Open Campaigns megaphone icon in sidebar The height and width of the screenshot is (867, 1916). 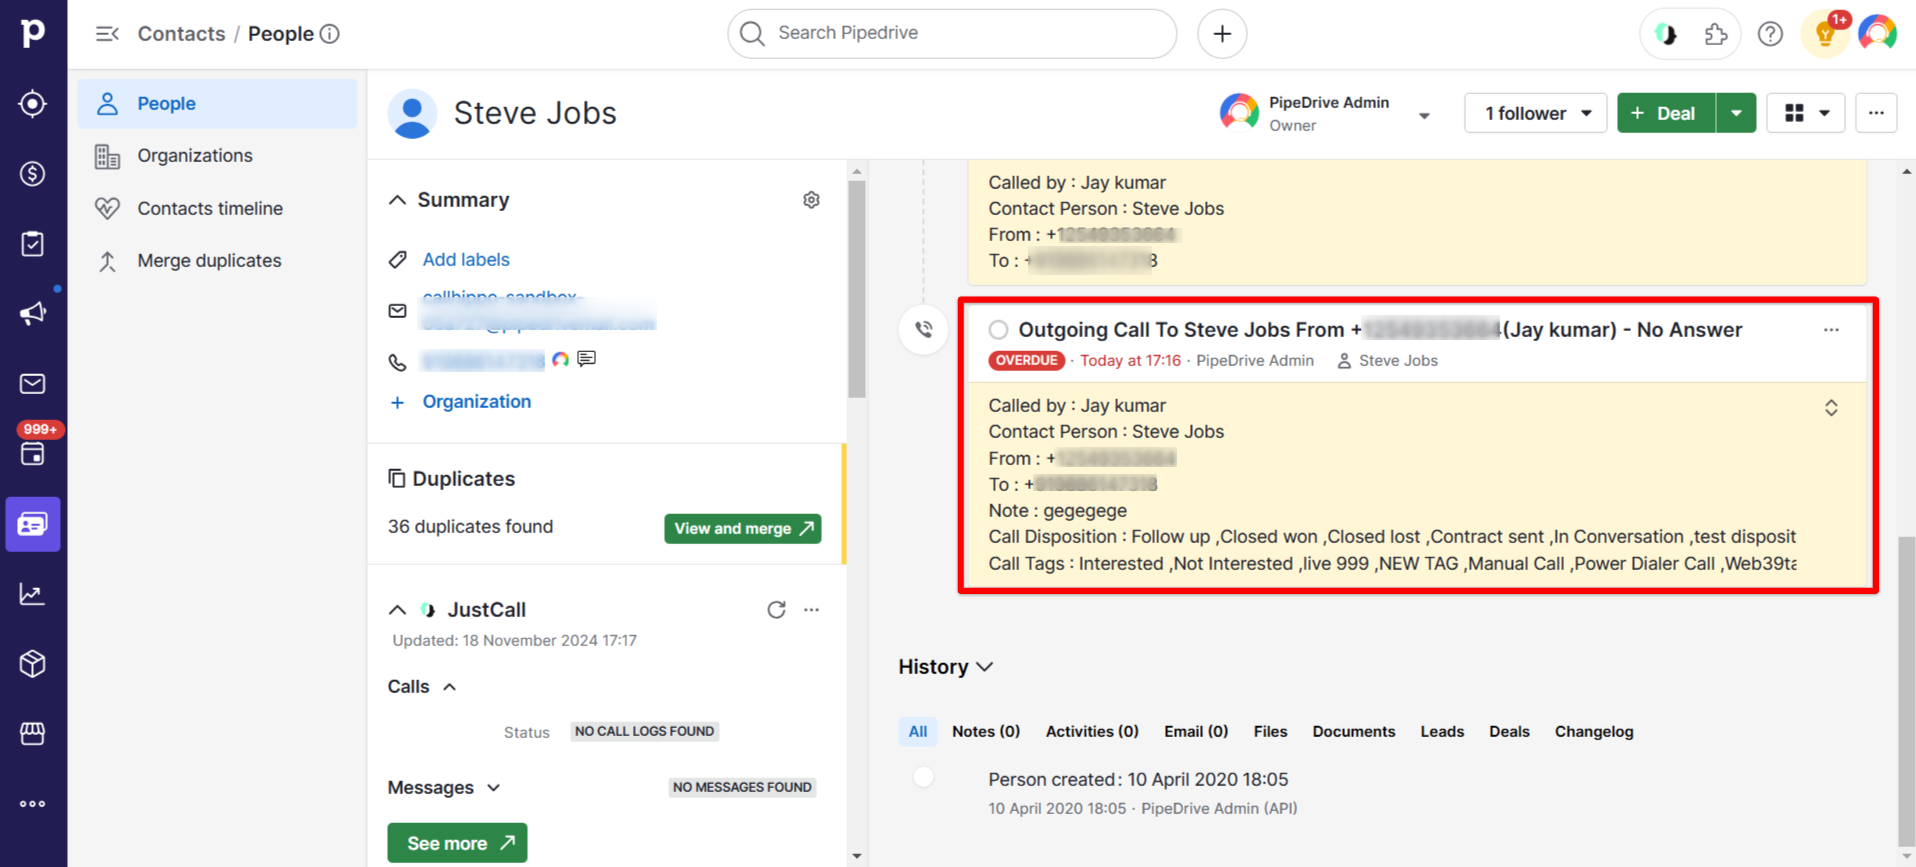tap(33, 314)
